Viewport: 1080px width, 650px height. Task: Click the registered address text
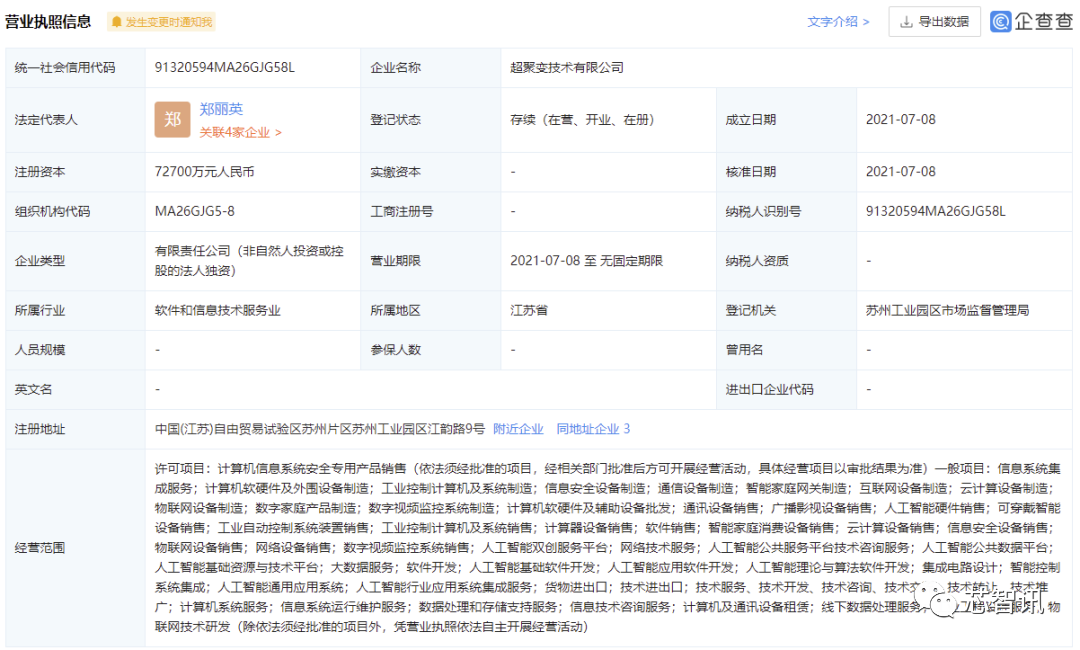(x=320, y=429)
